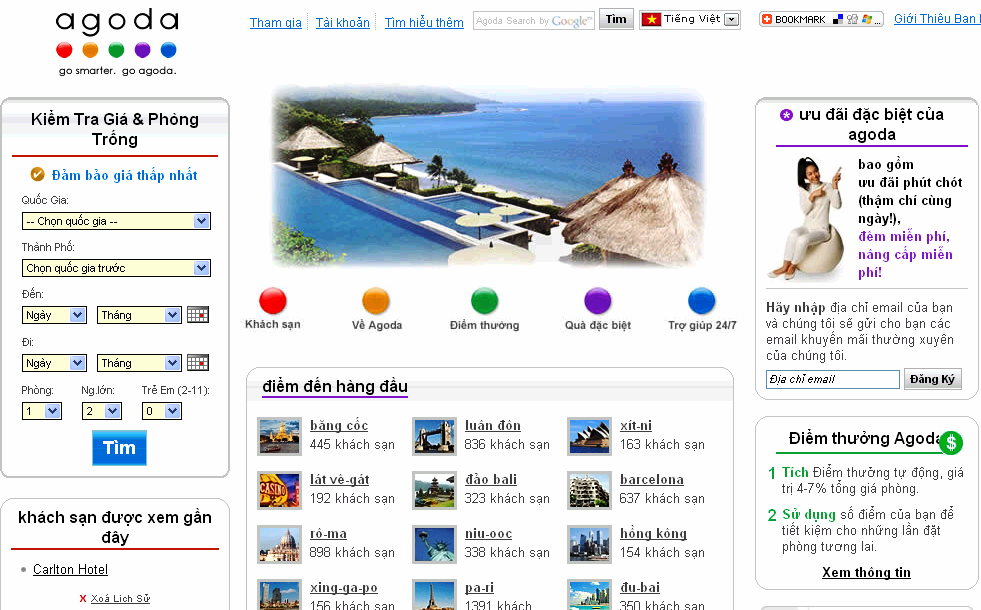Click the purple Quà đặc biệt ball icon

click(597, 301)
